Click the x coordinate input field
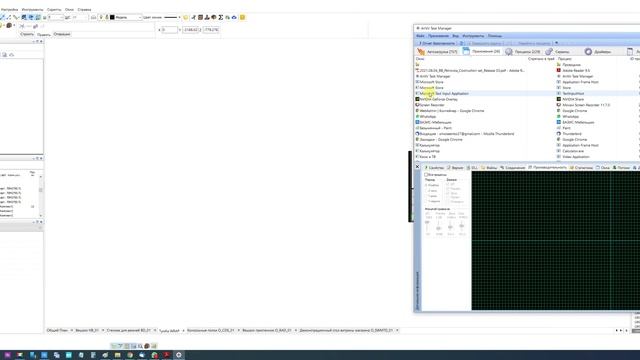 pos(169,30)
